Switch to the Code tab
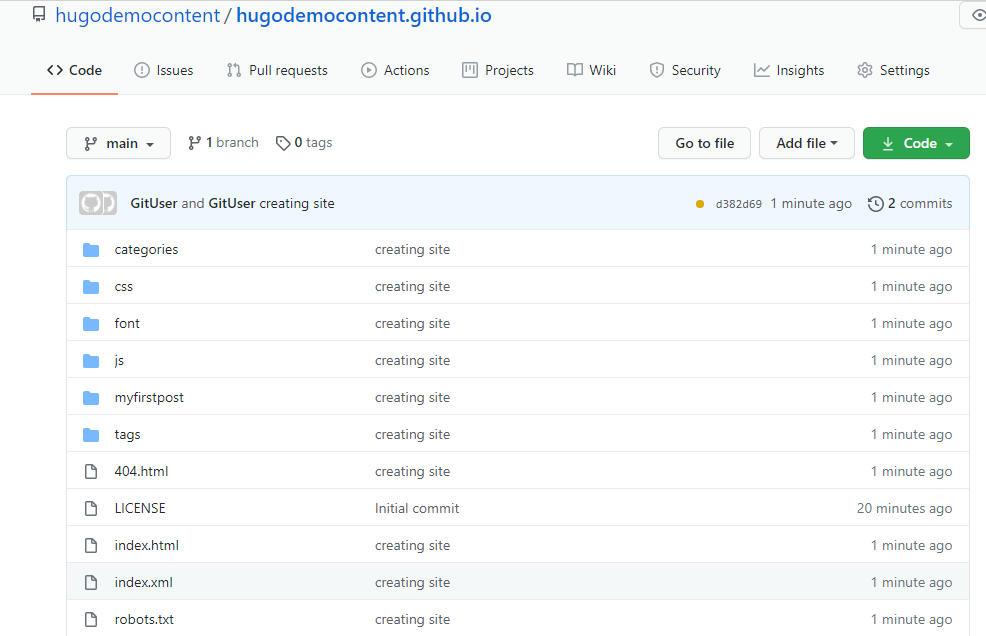This screenshot has width=986, height=636. [x=74, y=70]
